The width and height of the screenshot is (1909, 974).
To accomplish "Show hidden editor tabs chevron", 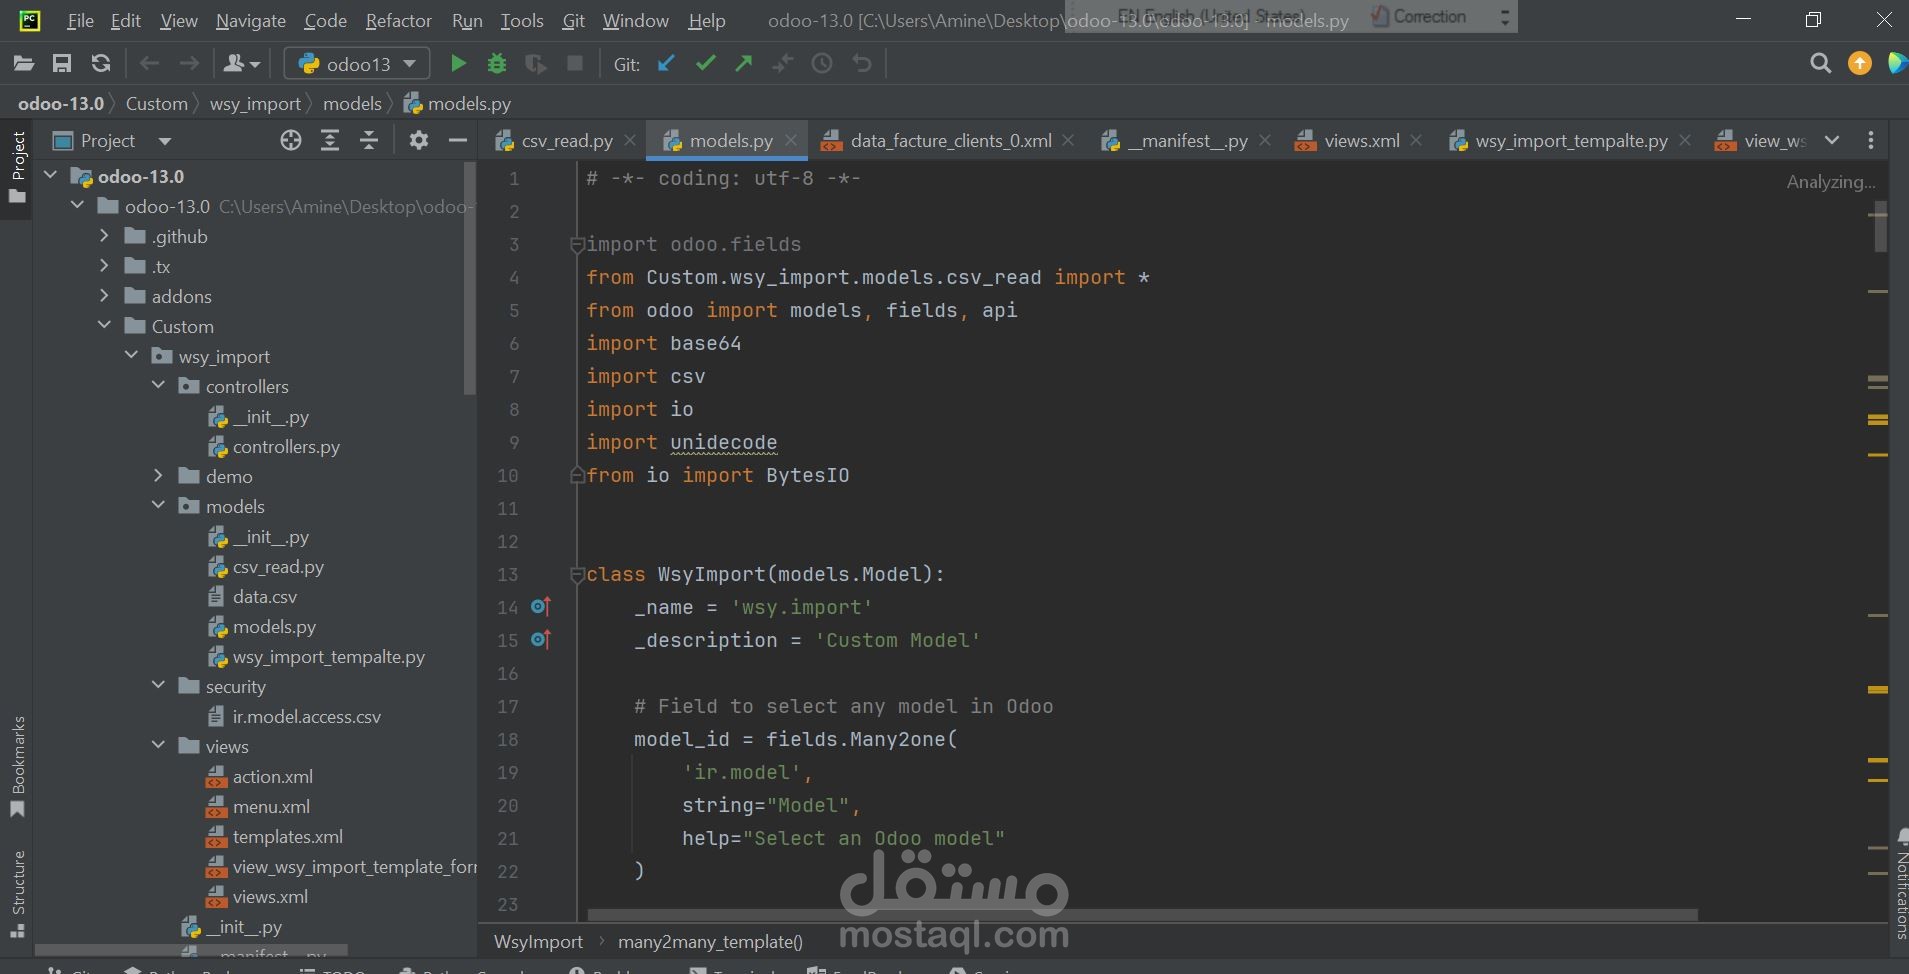I will pos(1832,141).
